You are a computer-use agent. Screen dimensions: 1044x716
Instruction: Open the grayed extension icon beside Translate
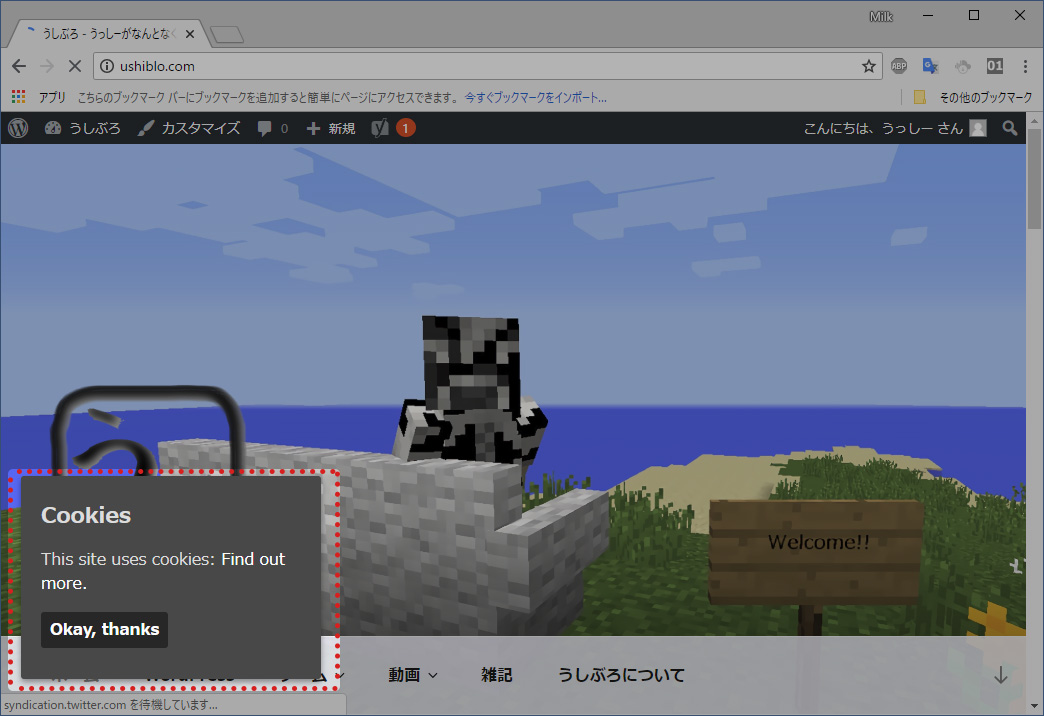coord(963,66)
